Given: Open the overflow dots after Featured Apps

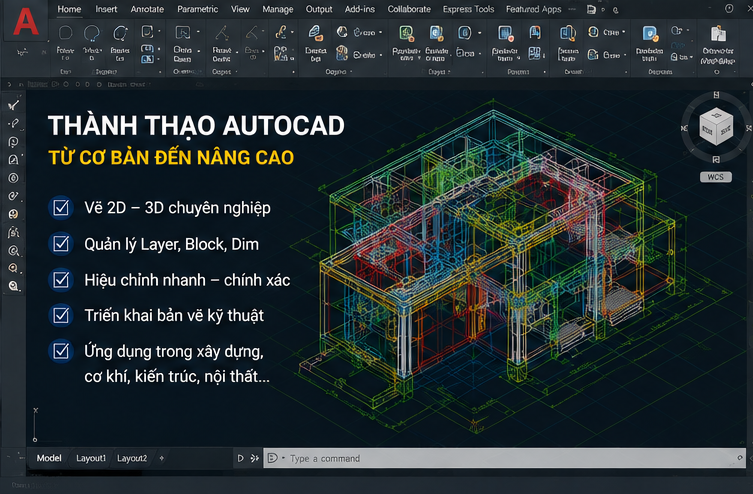Looking at the screenshot, I should (572, 9).
